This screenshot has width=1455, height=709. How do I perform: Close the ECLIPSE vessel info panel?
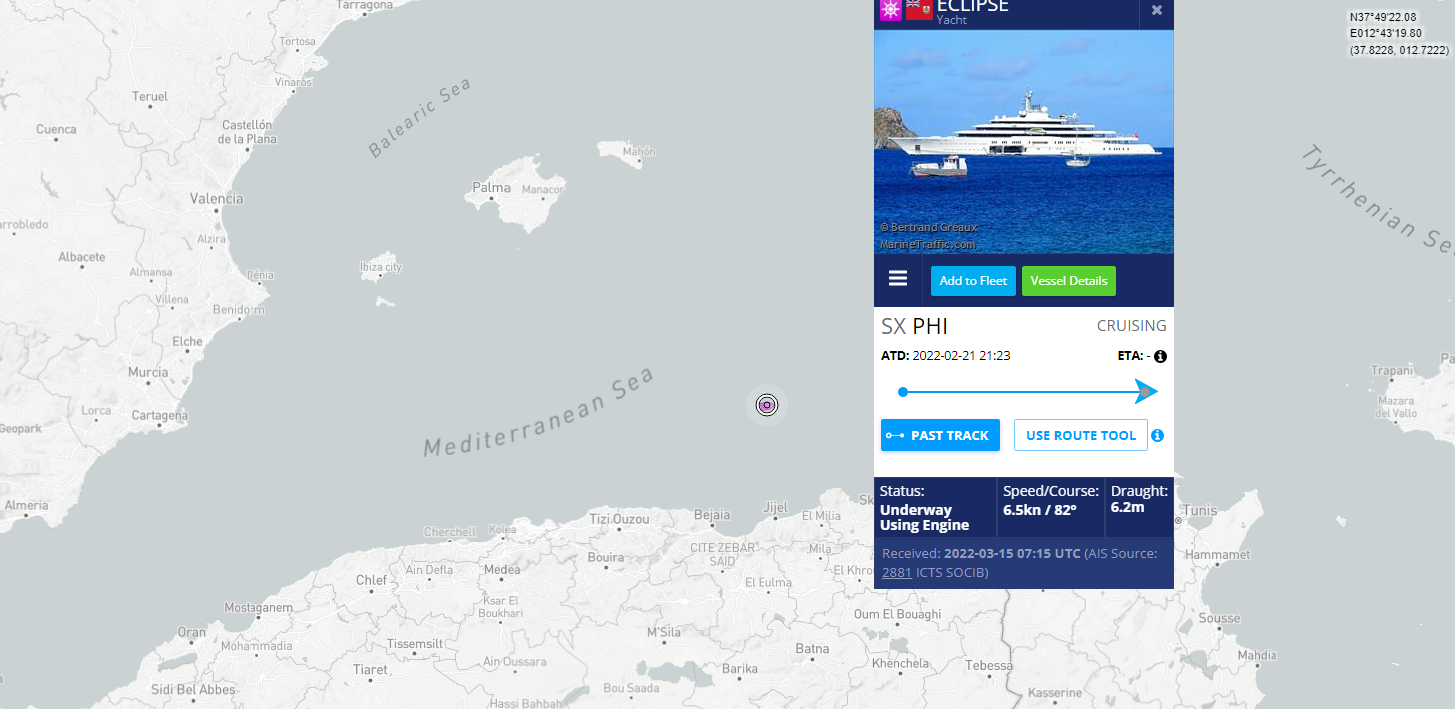(x=1156, y=10)
